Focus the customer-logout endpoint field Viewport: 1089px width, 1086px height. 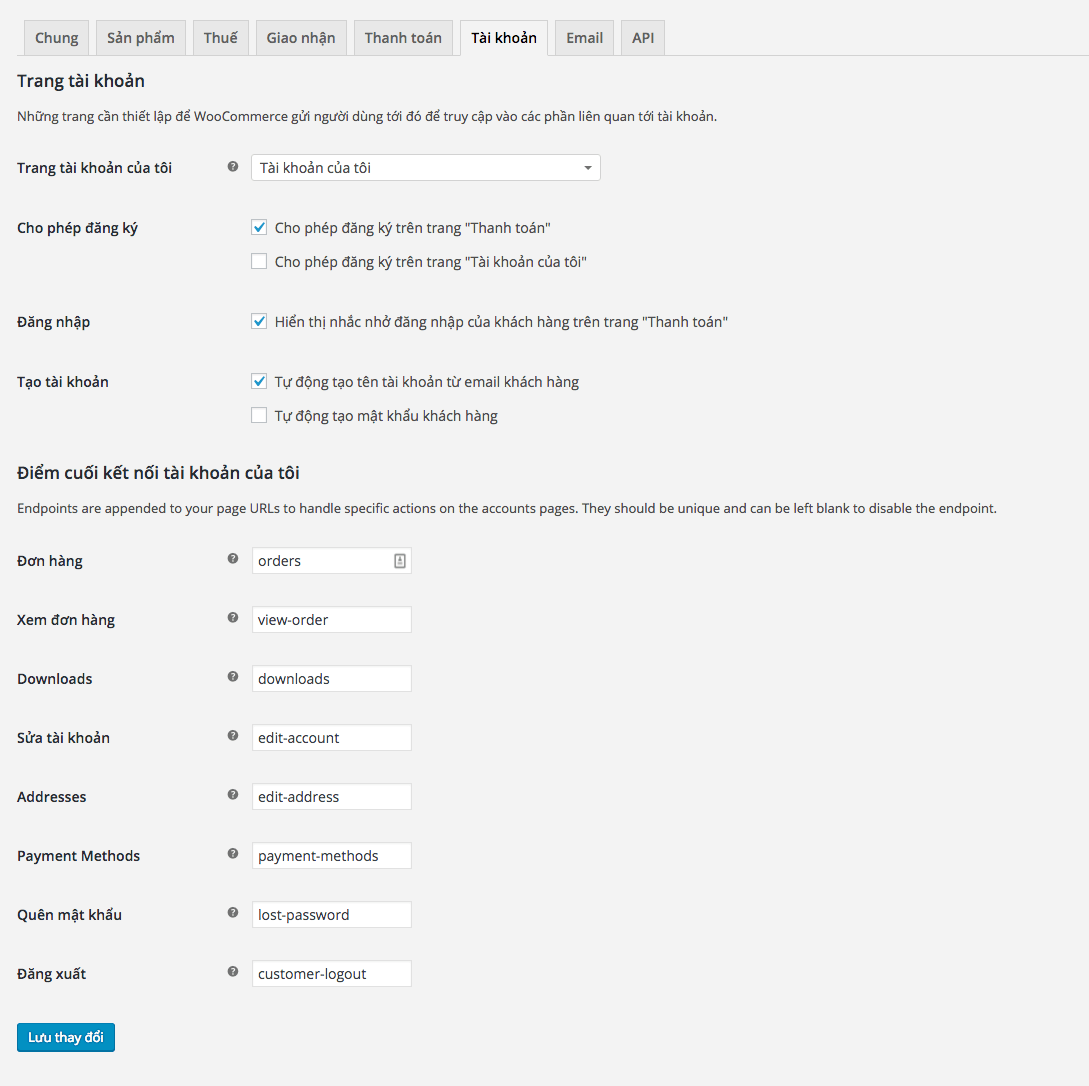[332, 974]
